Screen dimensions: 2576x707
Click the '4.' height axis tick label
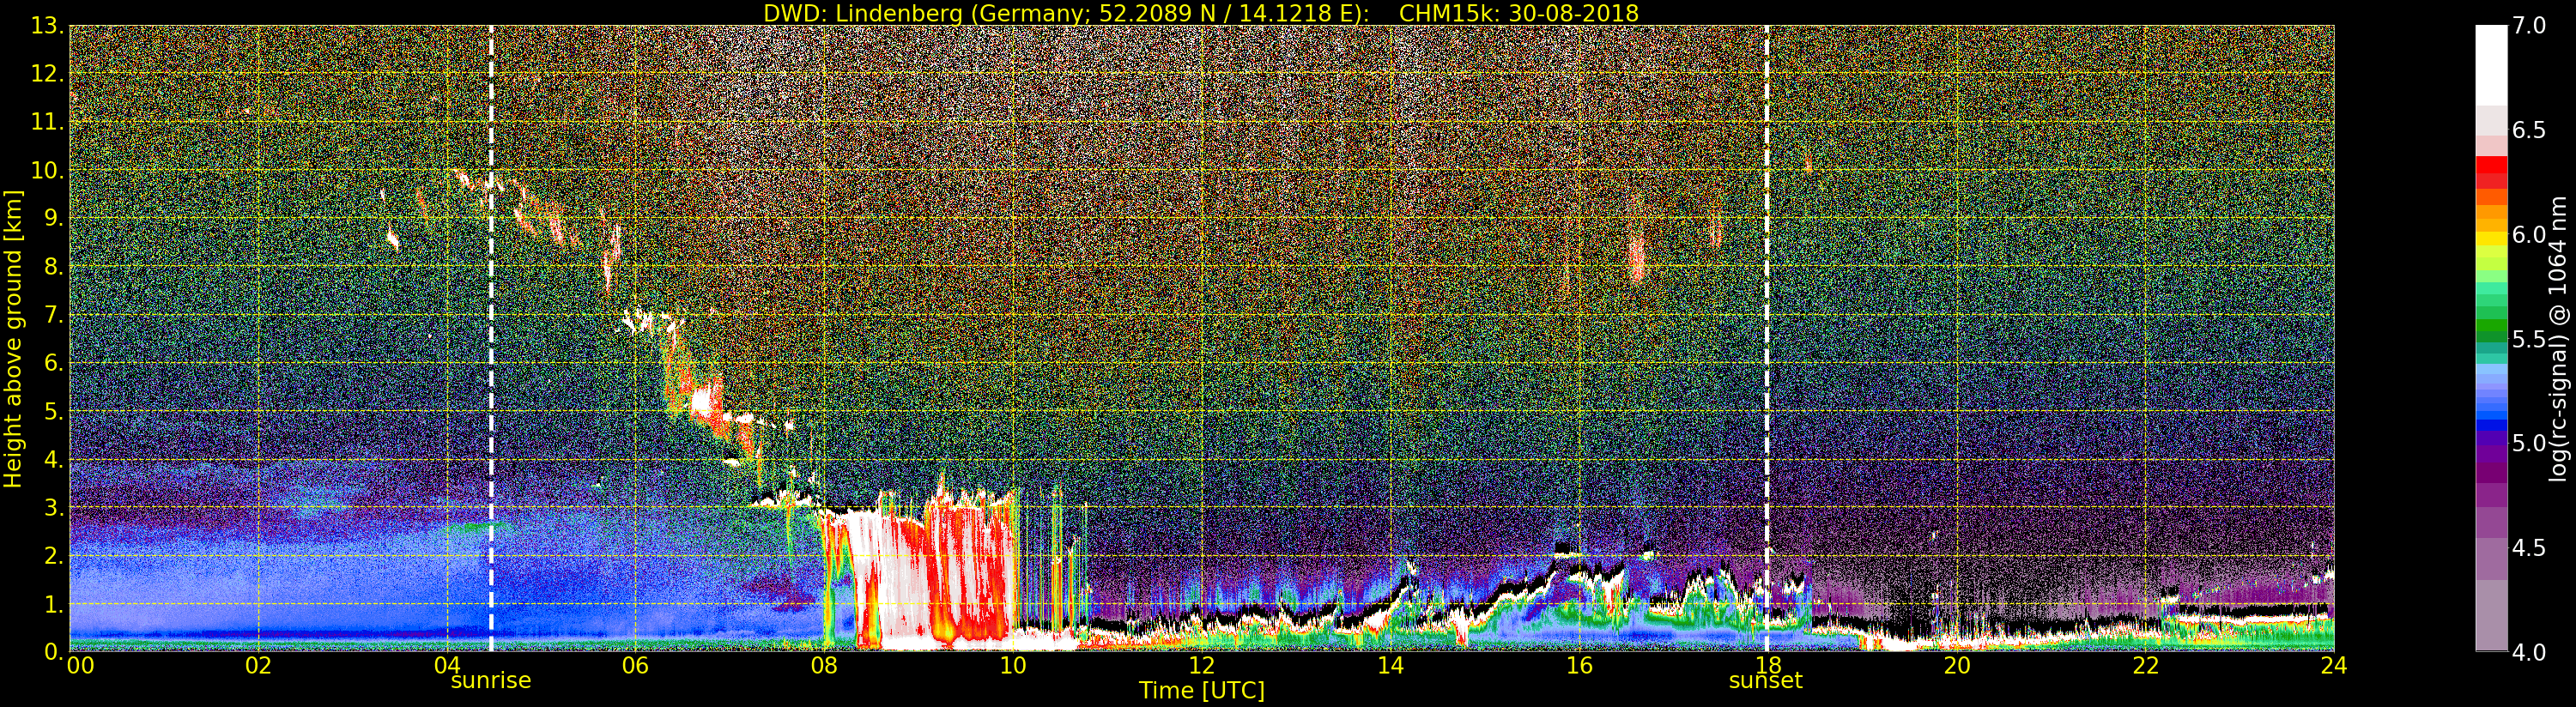point(53,459)
